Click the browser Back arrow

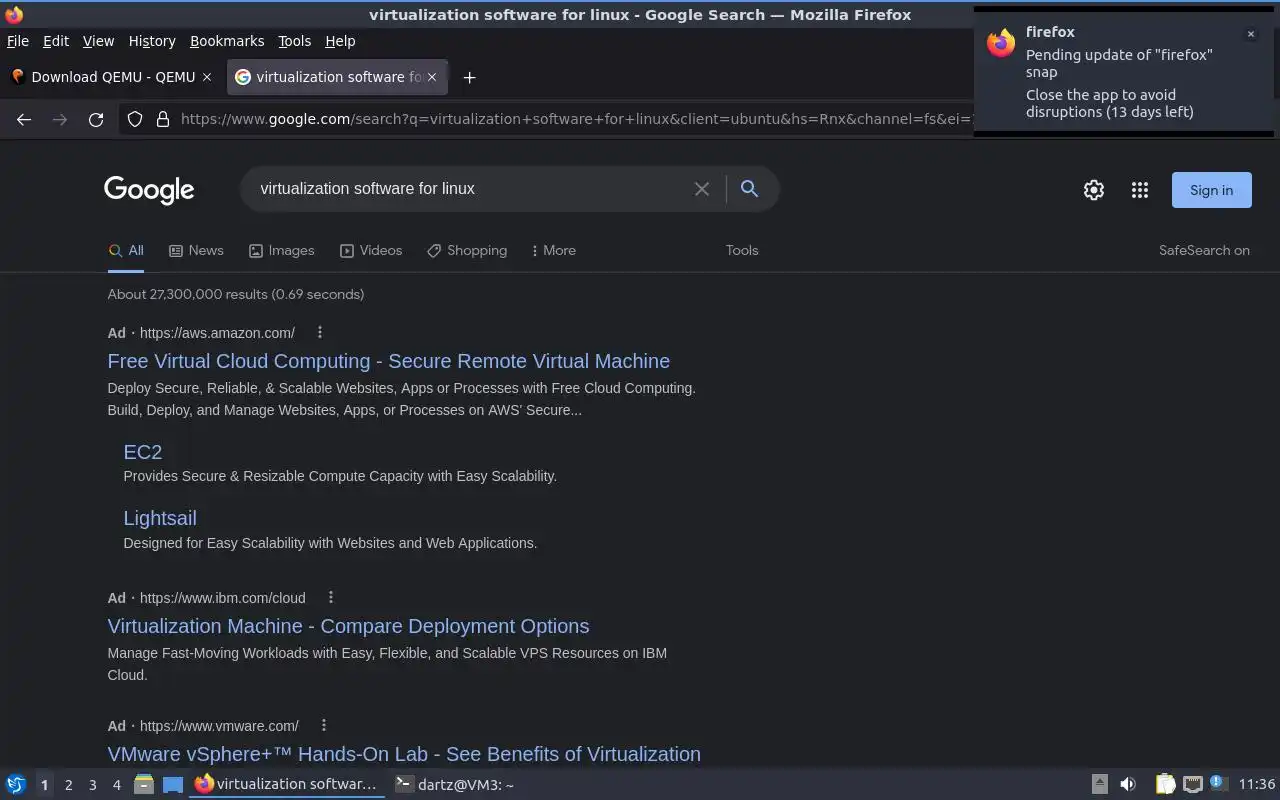click(x=24, y=119)
